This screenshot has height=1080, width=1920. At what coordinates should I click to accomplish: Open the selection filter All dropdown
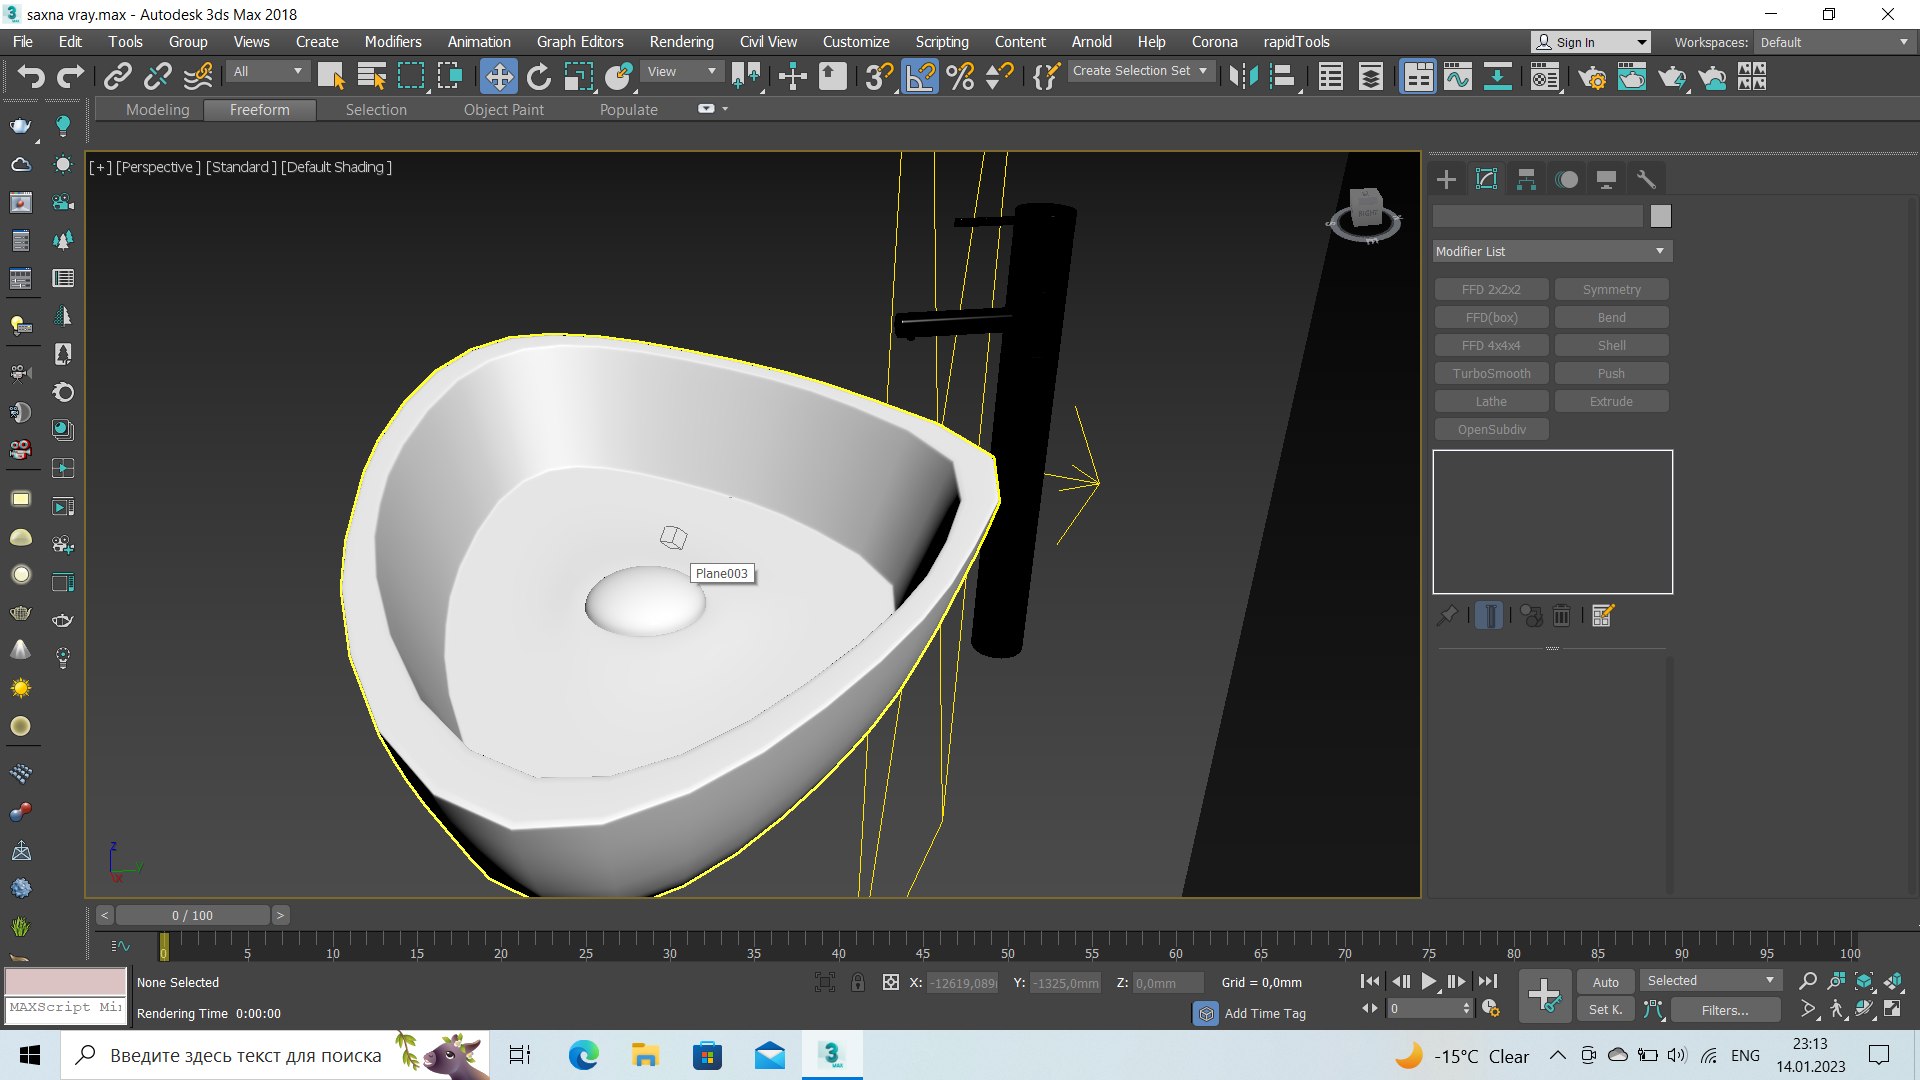click(x=267, y=72)
